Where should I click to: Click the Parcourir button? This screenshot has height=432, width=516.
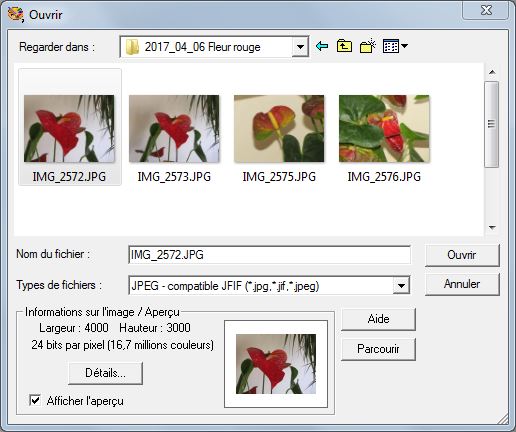378,349
